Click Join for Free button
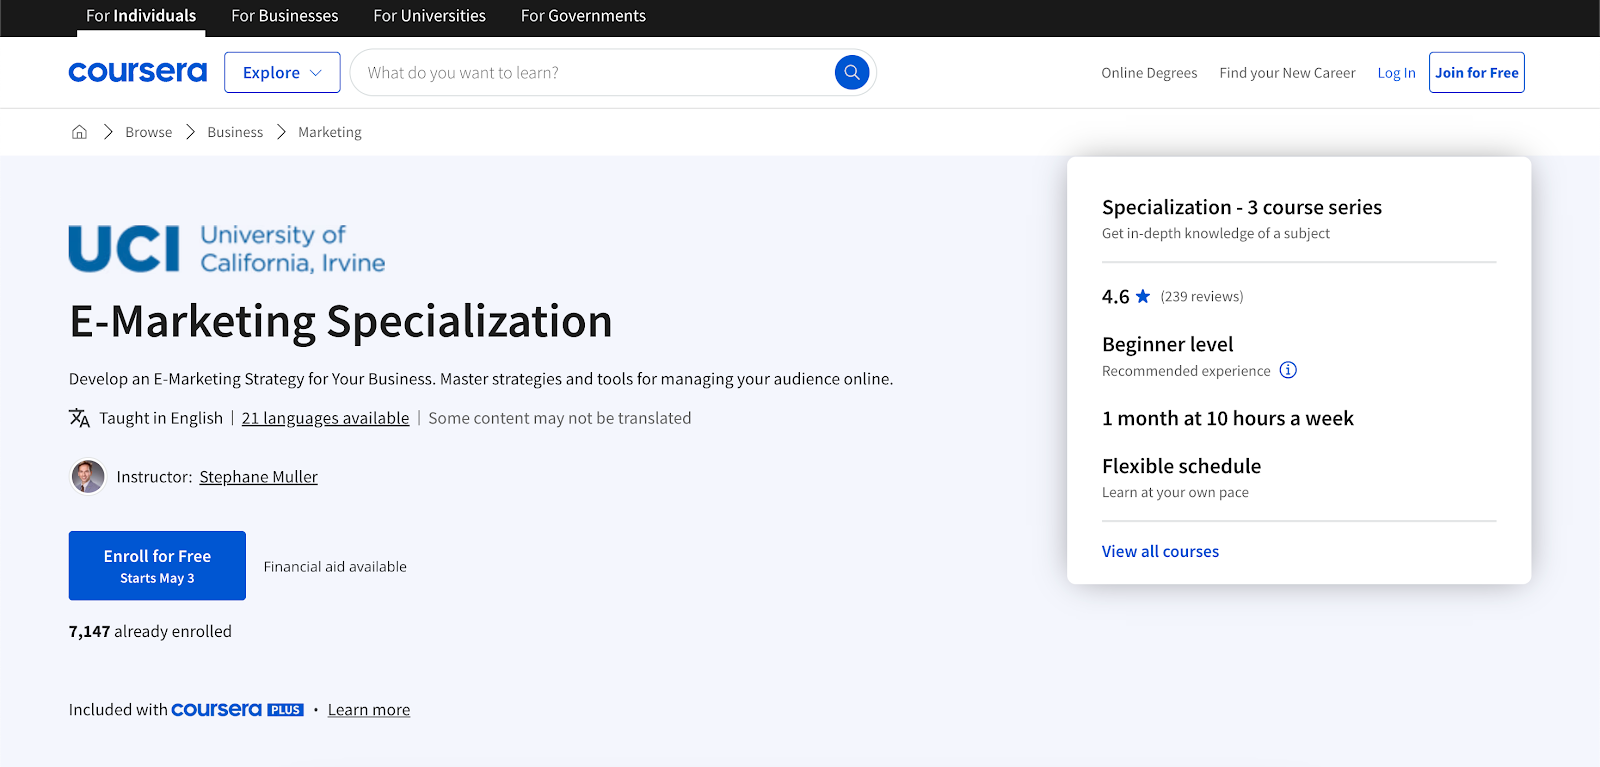 pyautogui.click(x=1477, y=73)
